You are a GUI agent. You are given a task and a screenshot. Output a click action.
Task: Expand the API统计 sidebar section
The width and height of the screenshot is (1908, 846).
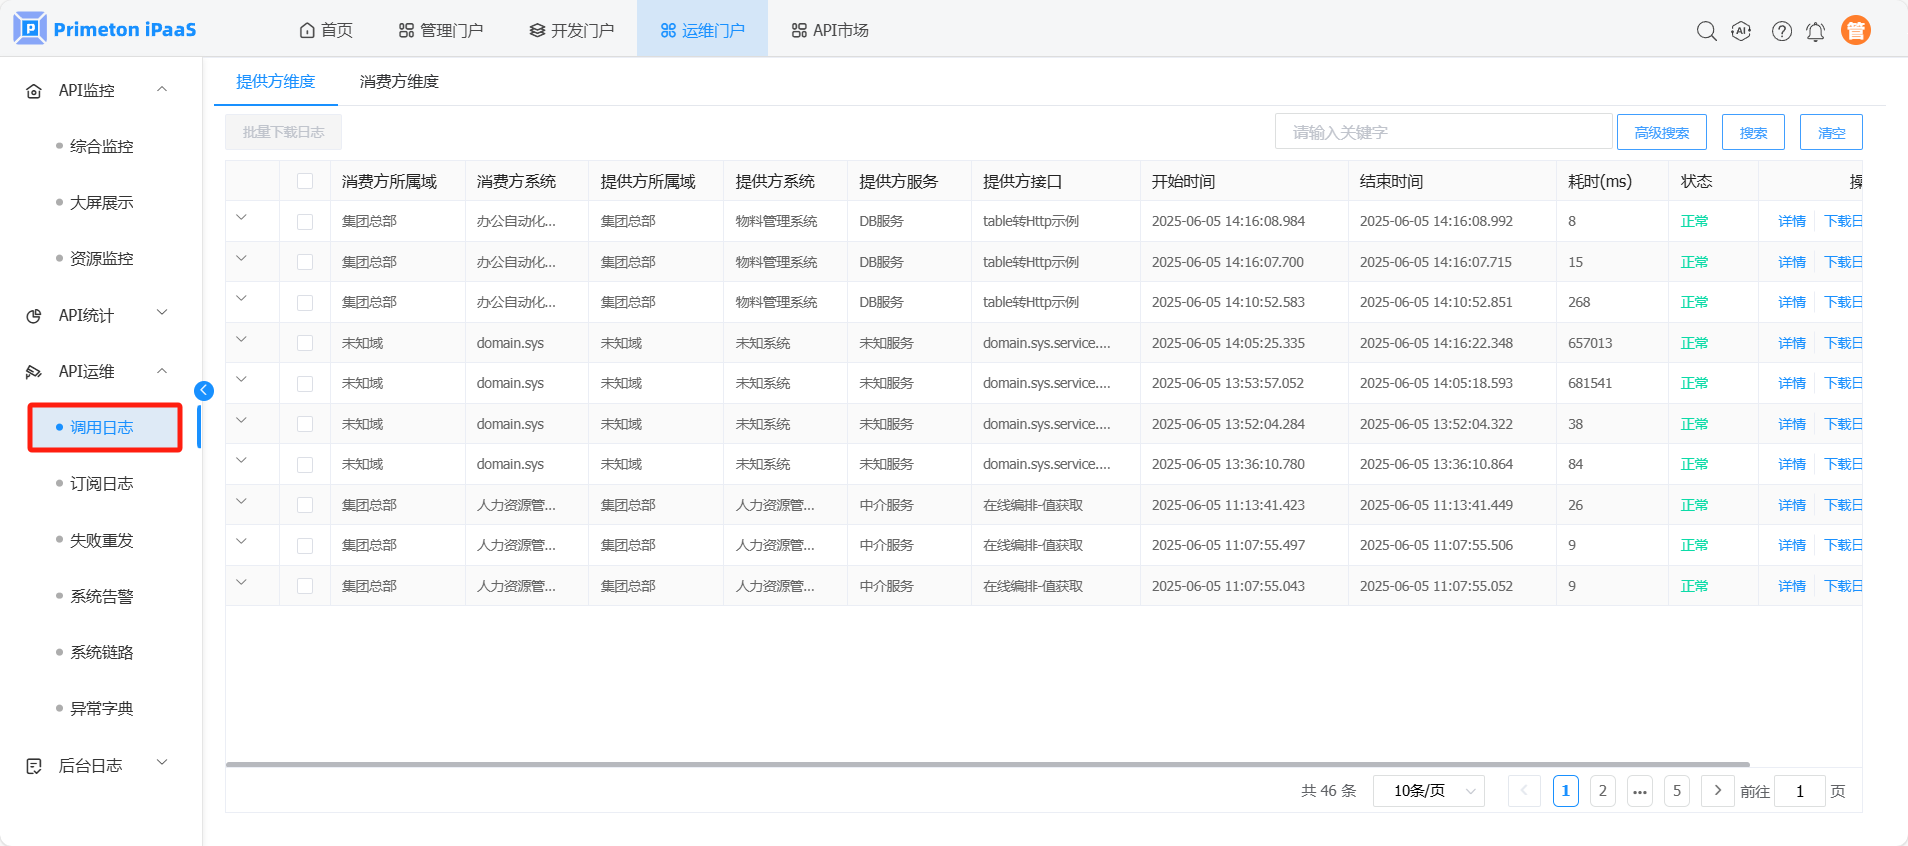point(97,315)
